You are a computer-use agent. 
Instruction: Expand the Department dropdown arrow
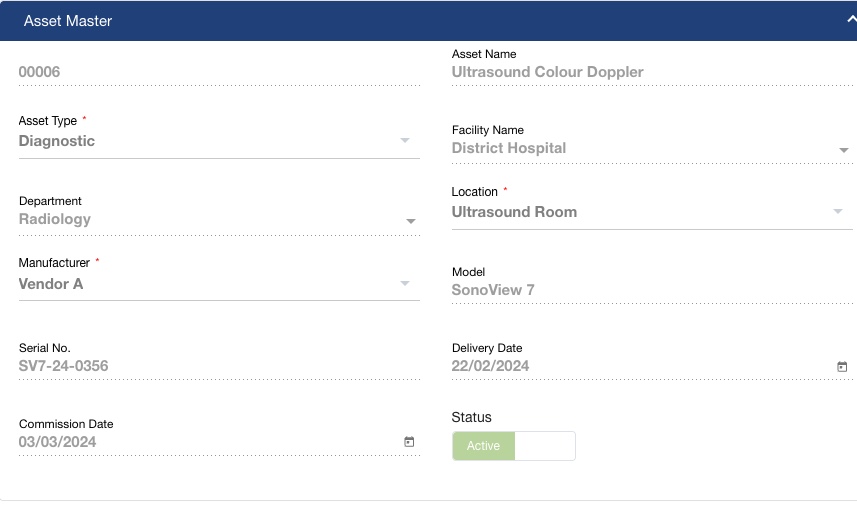(x=411, y=221)
